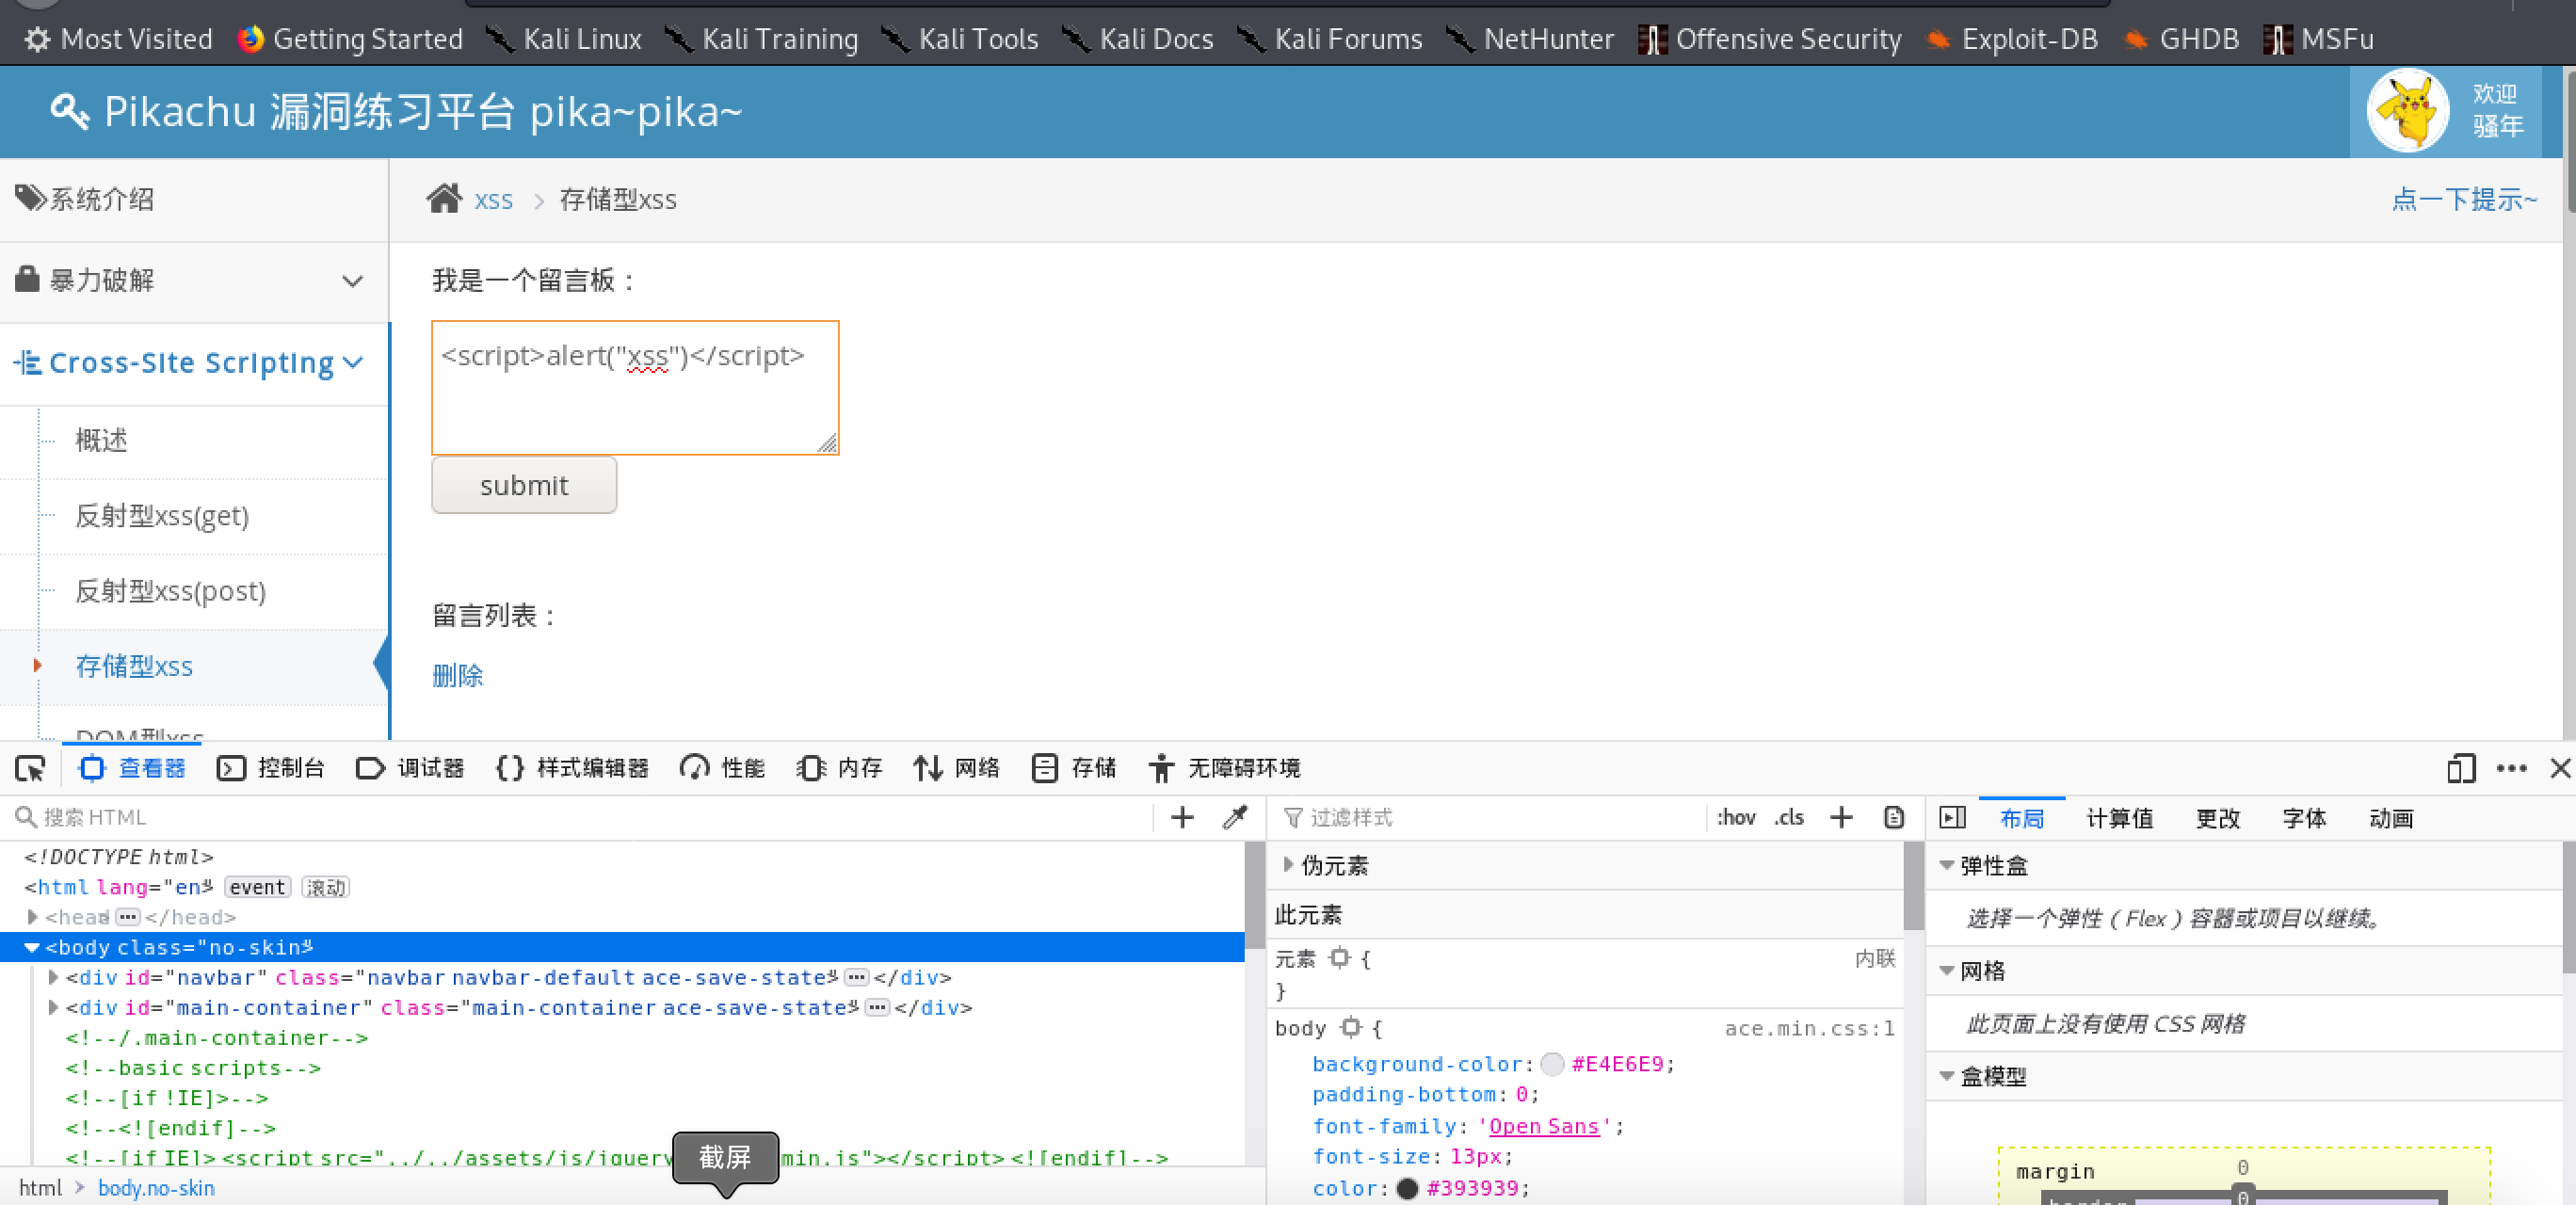The image size is (2576, 1205).
Task: Toggle the :hov pseudo-class panel
Action: [1736, 817]
